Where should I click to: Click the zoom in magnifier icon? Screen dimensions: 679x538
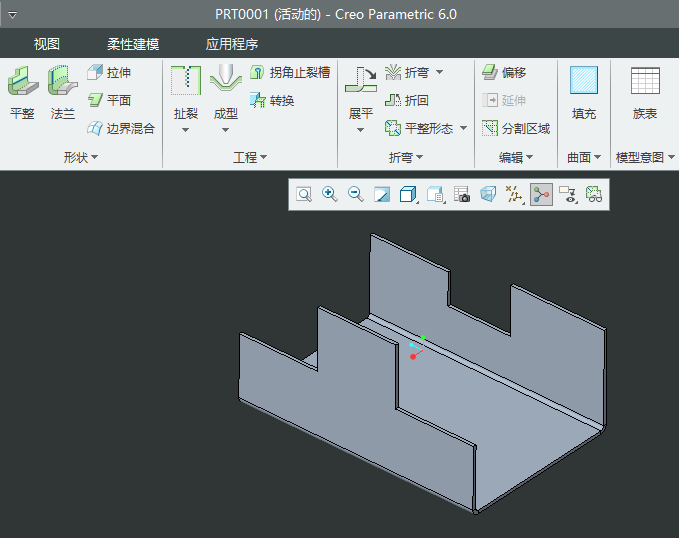(330, 194)
